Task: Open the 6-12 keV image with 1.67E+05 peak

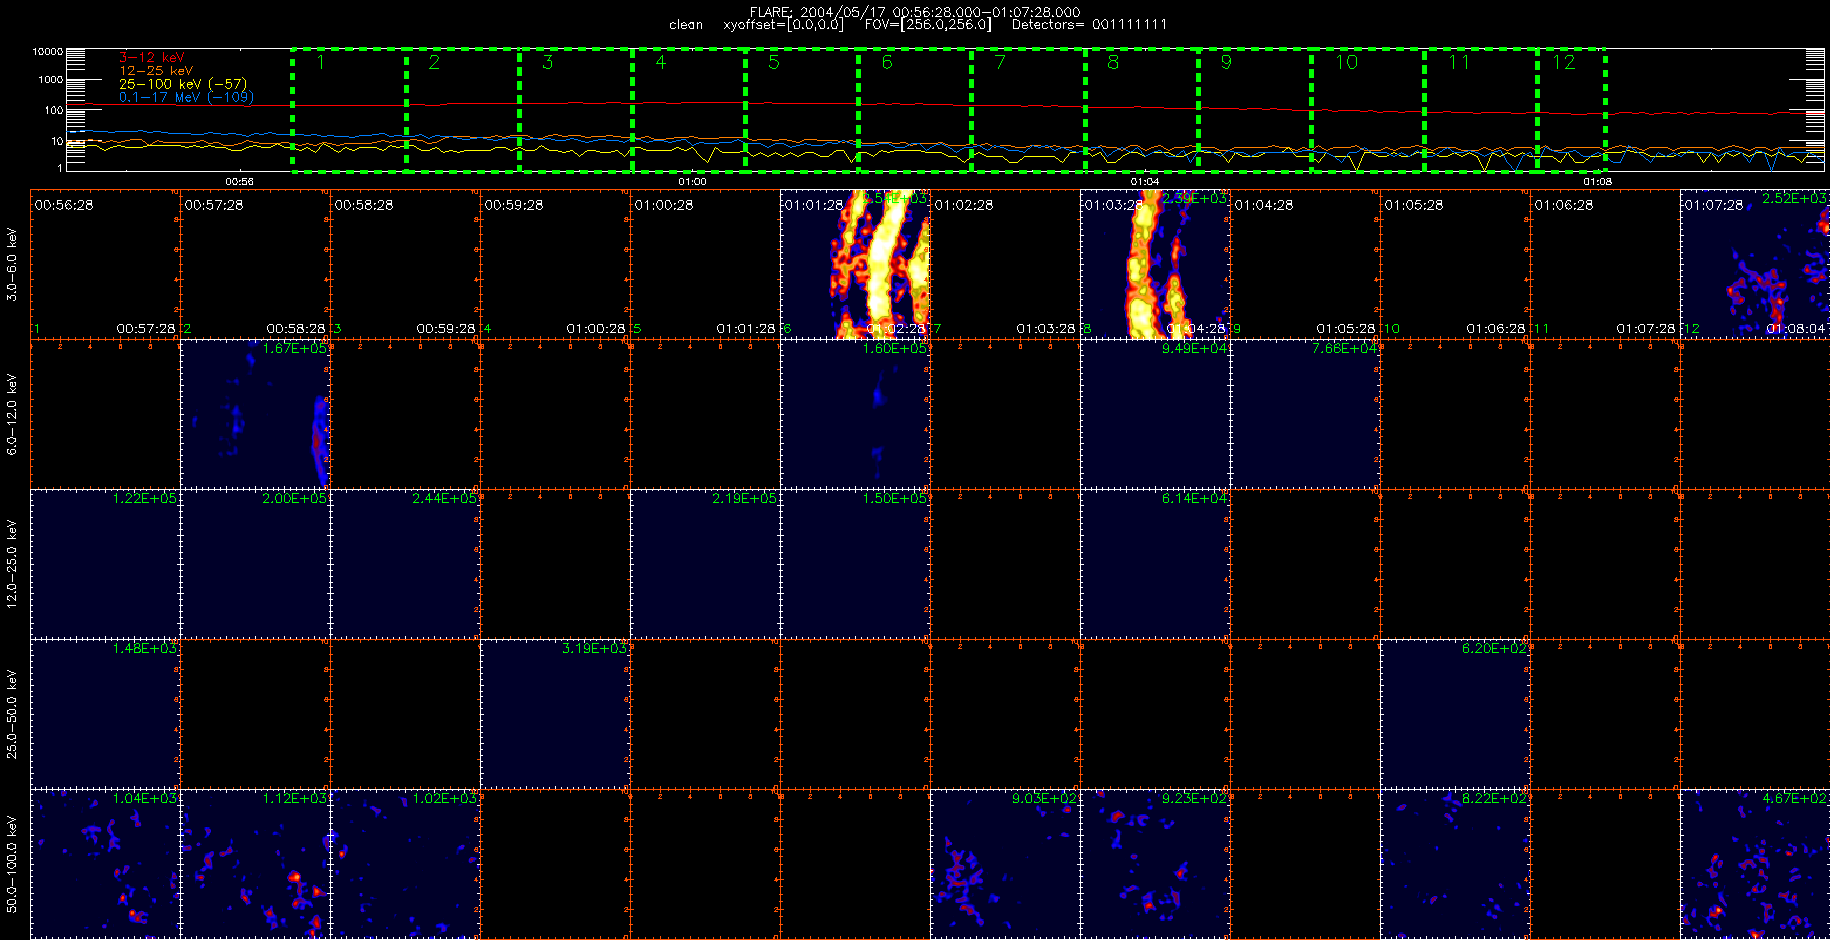Action: click(255, 414)
